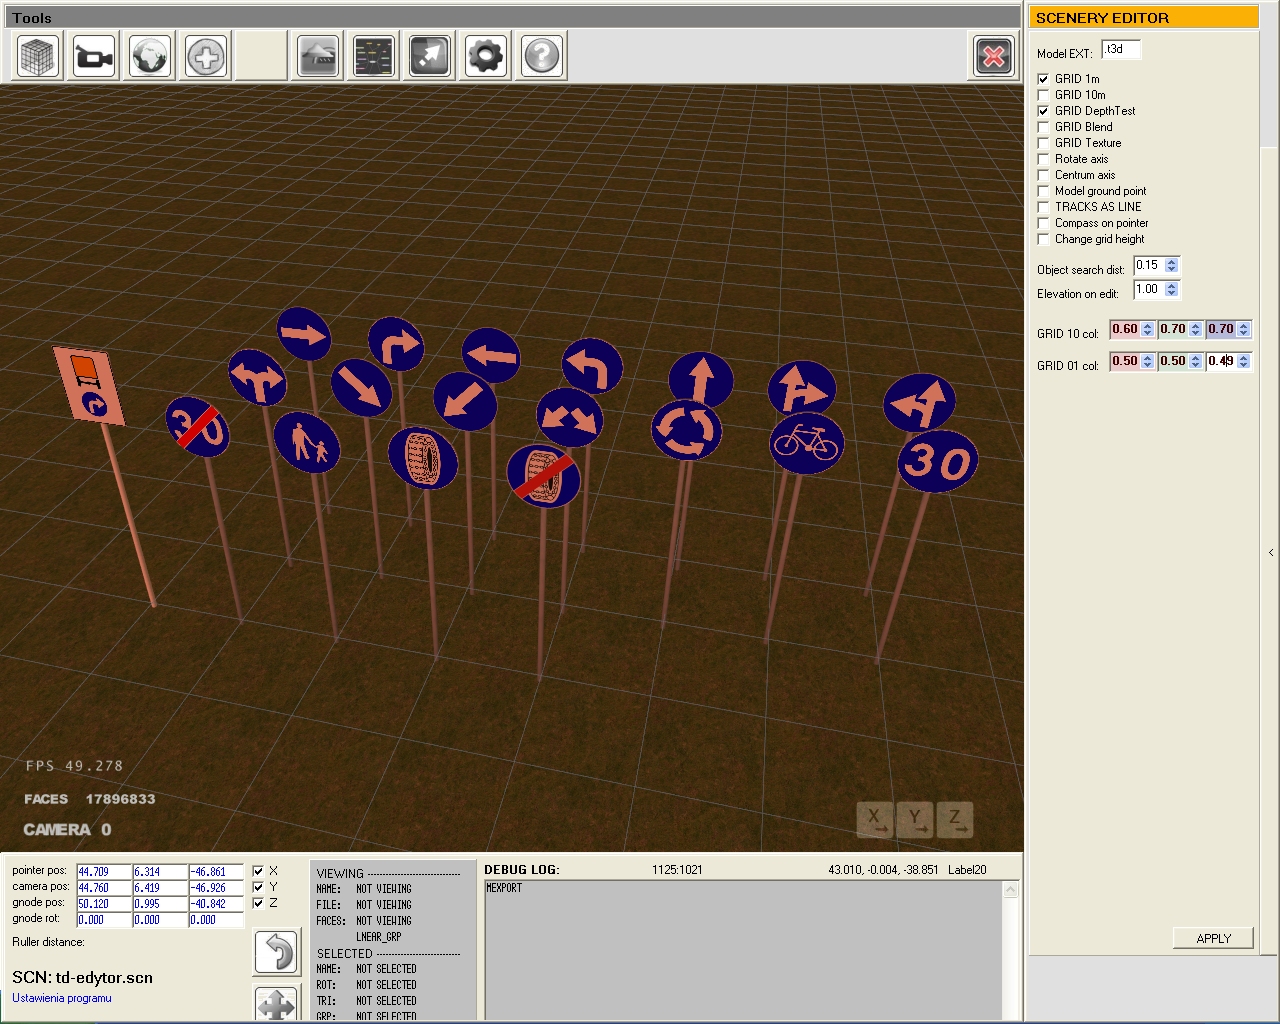Click the 3D grid cube toolbar icon

(x=38, y=56)
